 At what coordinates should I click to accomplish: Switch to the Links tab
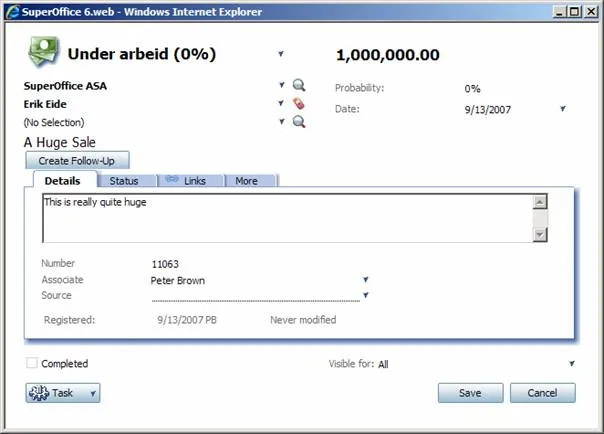pyautogui.click(x=190, y=180)
